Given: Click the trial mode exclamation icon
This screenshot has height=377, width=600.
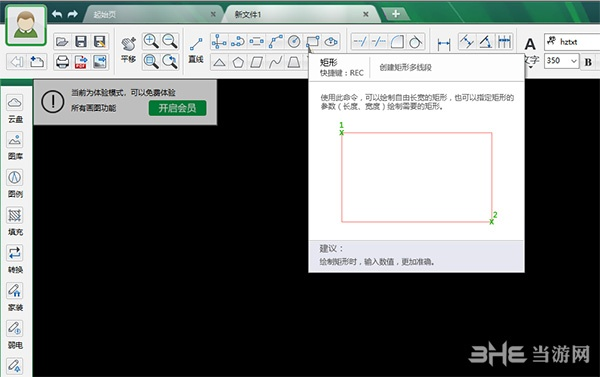Looking at the screenshot, I should coord(53,101).
